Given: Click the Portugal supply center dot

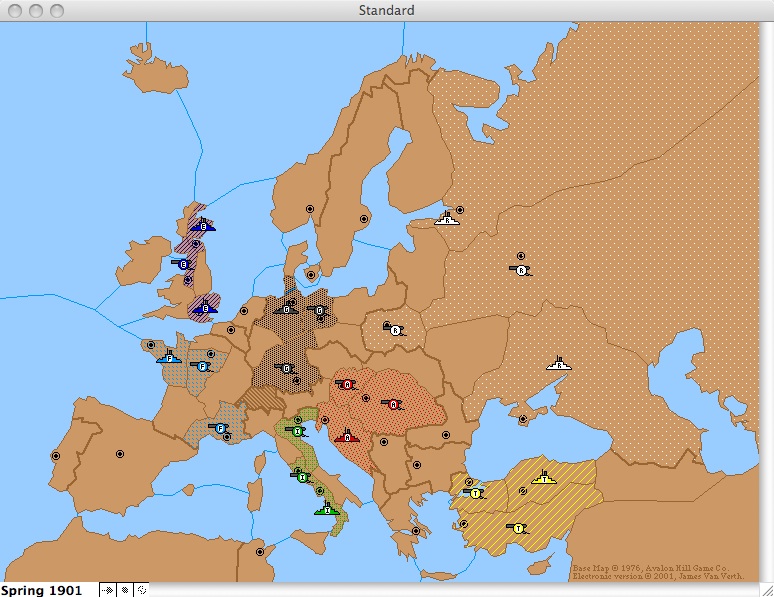Looking at the screenshot, I should coord(56,456).
